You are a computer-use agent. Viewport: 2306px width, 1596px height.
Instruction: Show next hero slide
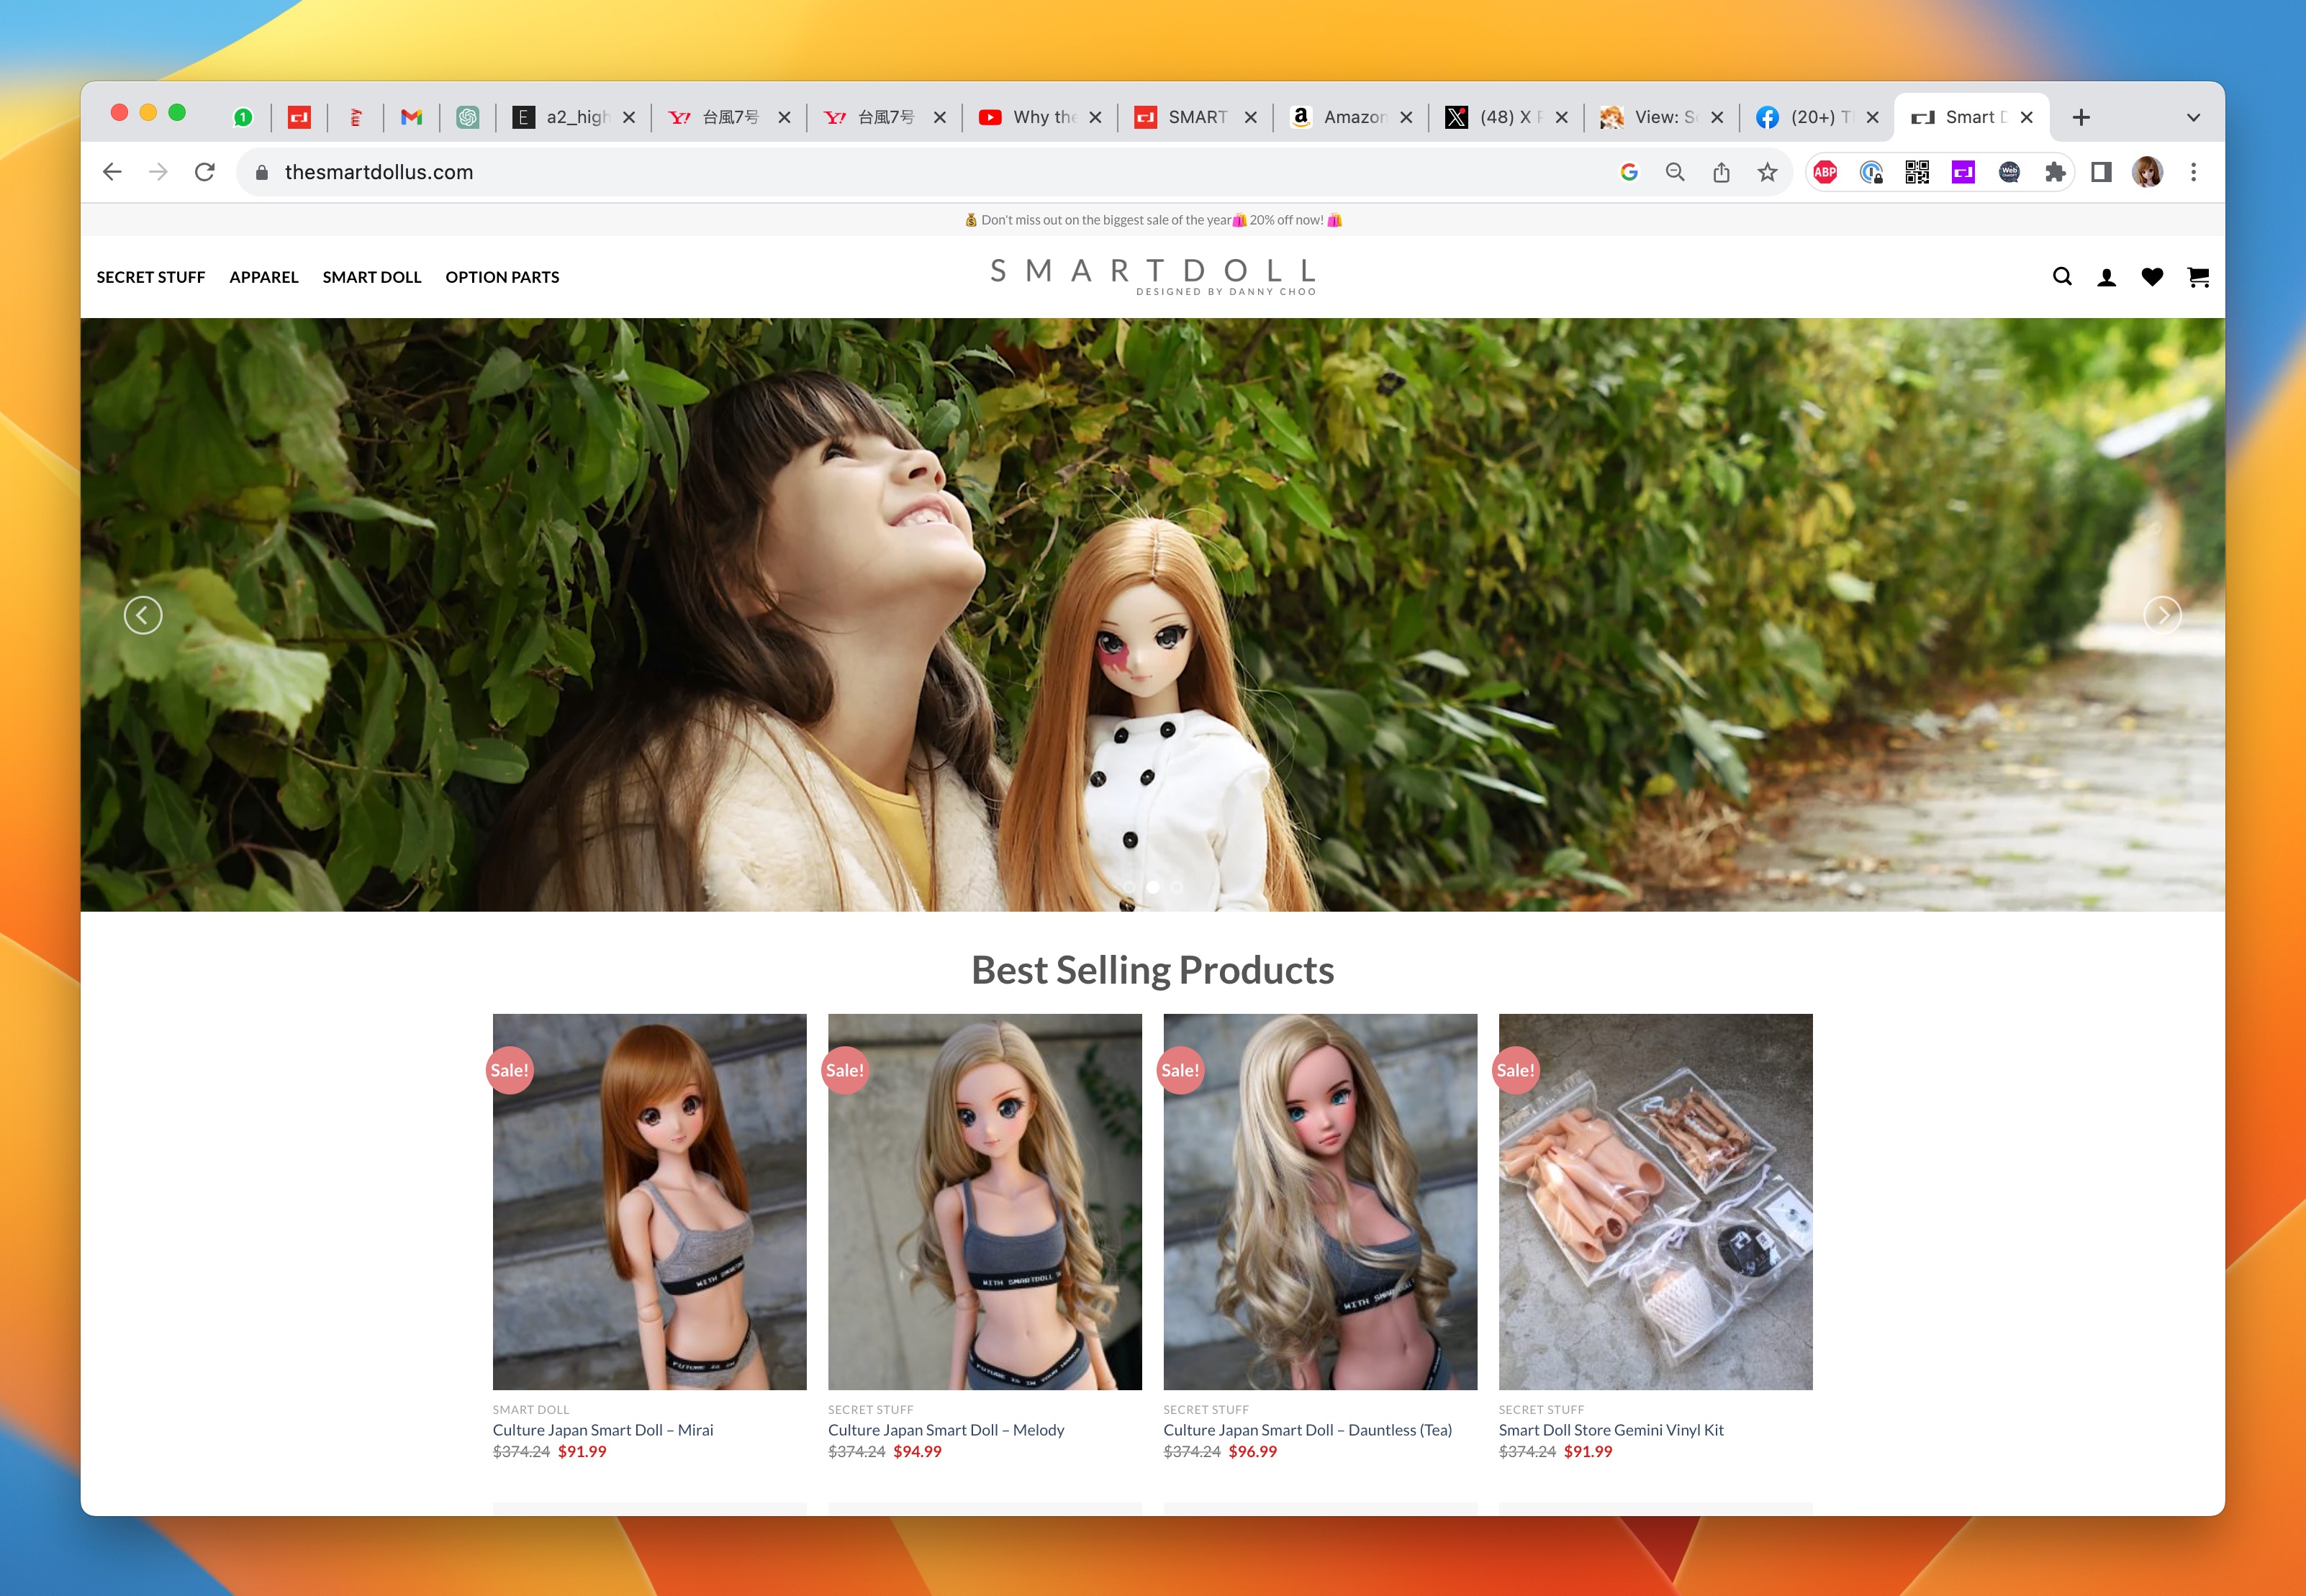(x=2163, y=615)
